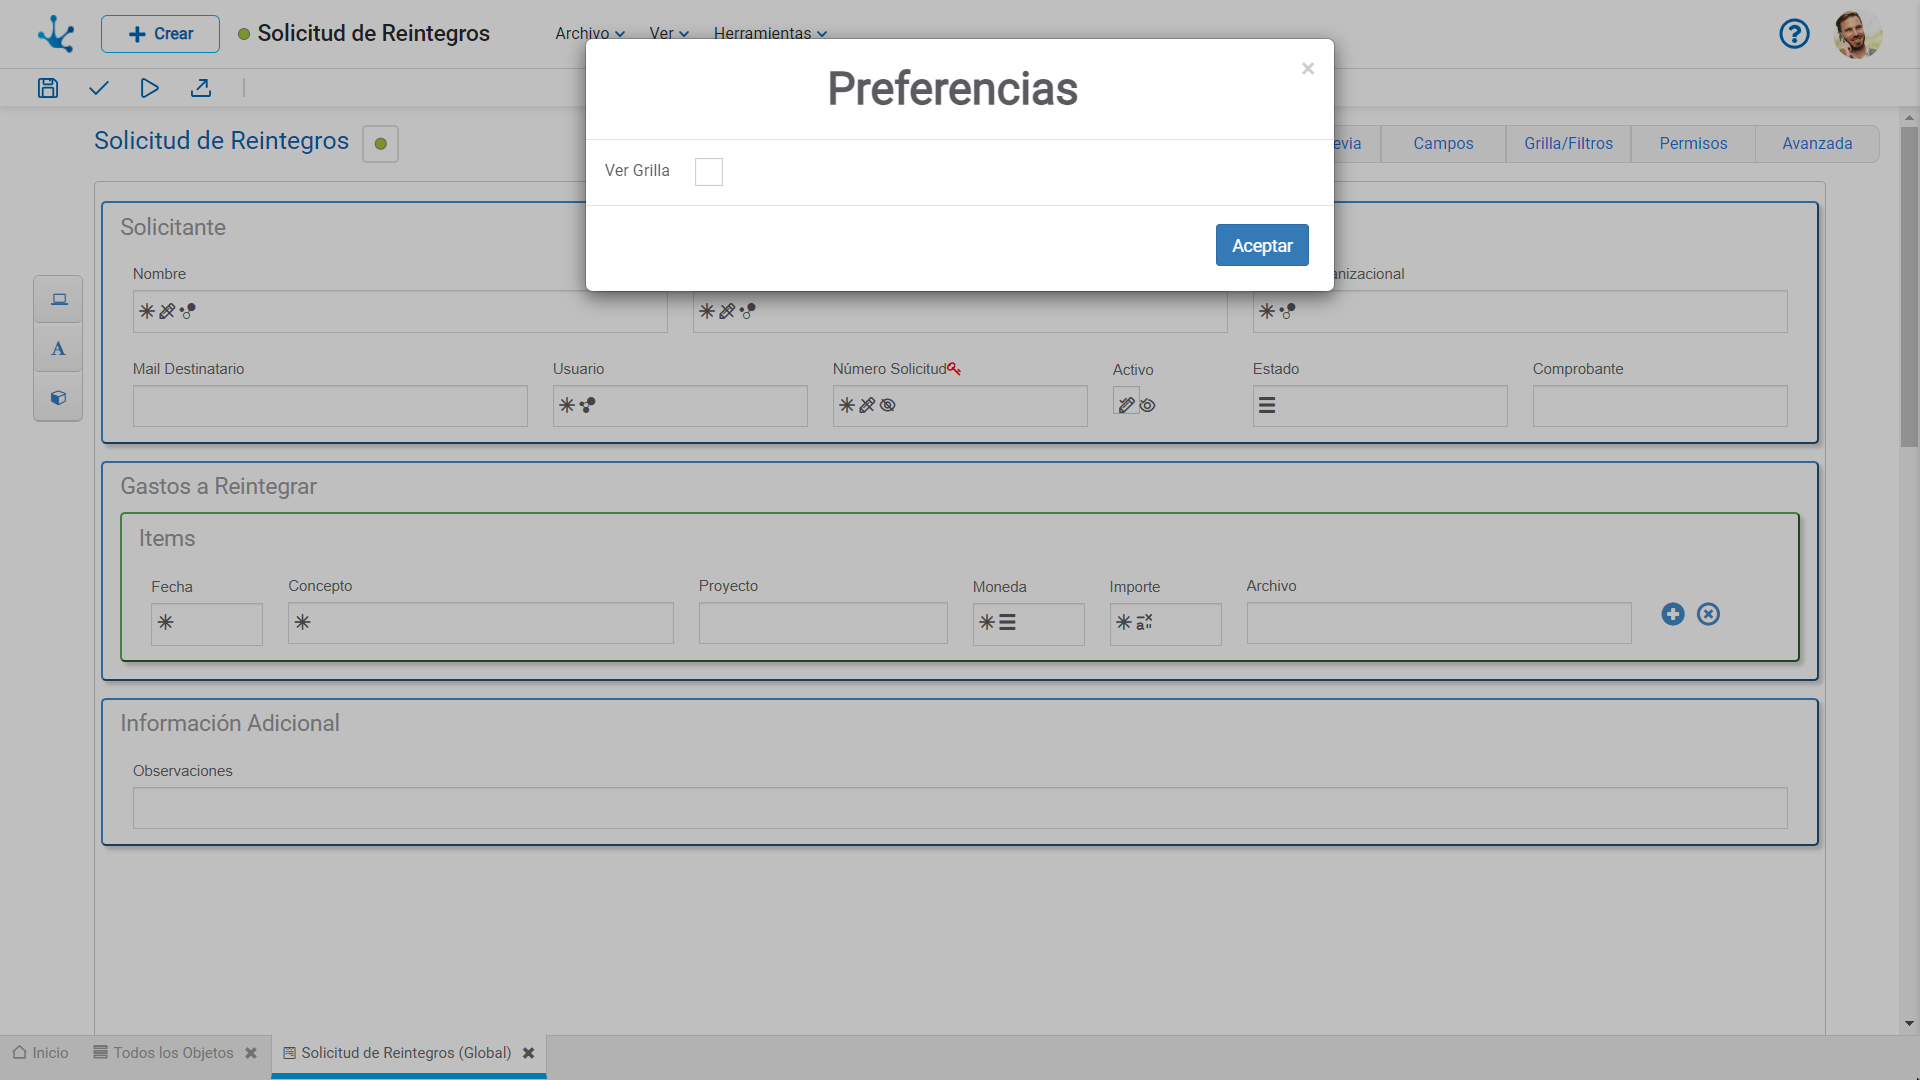Switch to the Grilla/Filtros tab
Image resolution: width=1920 pixels, height=1080 pixels.
(1568, 143)
